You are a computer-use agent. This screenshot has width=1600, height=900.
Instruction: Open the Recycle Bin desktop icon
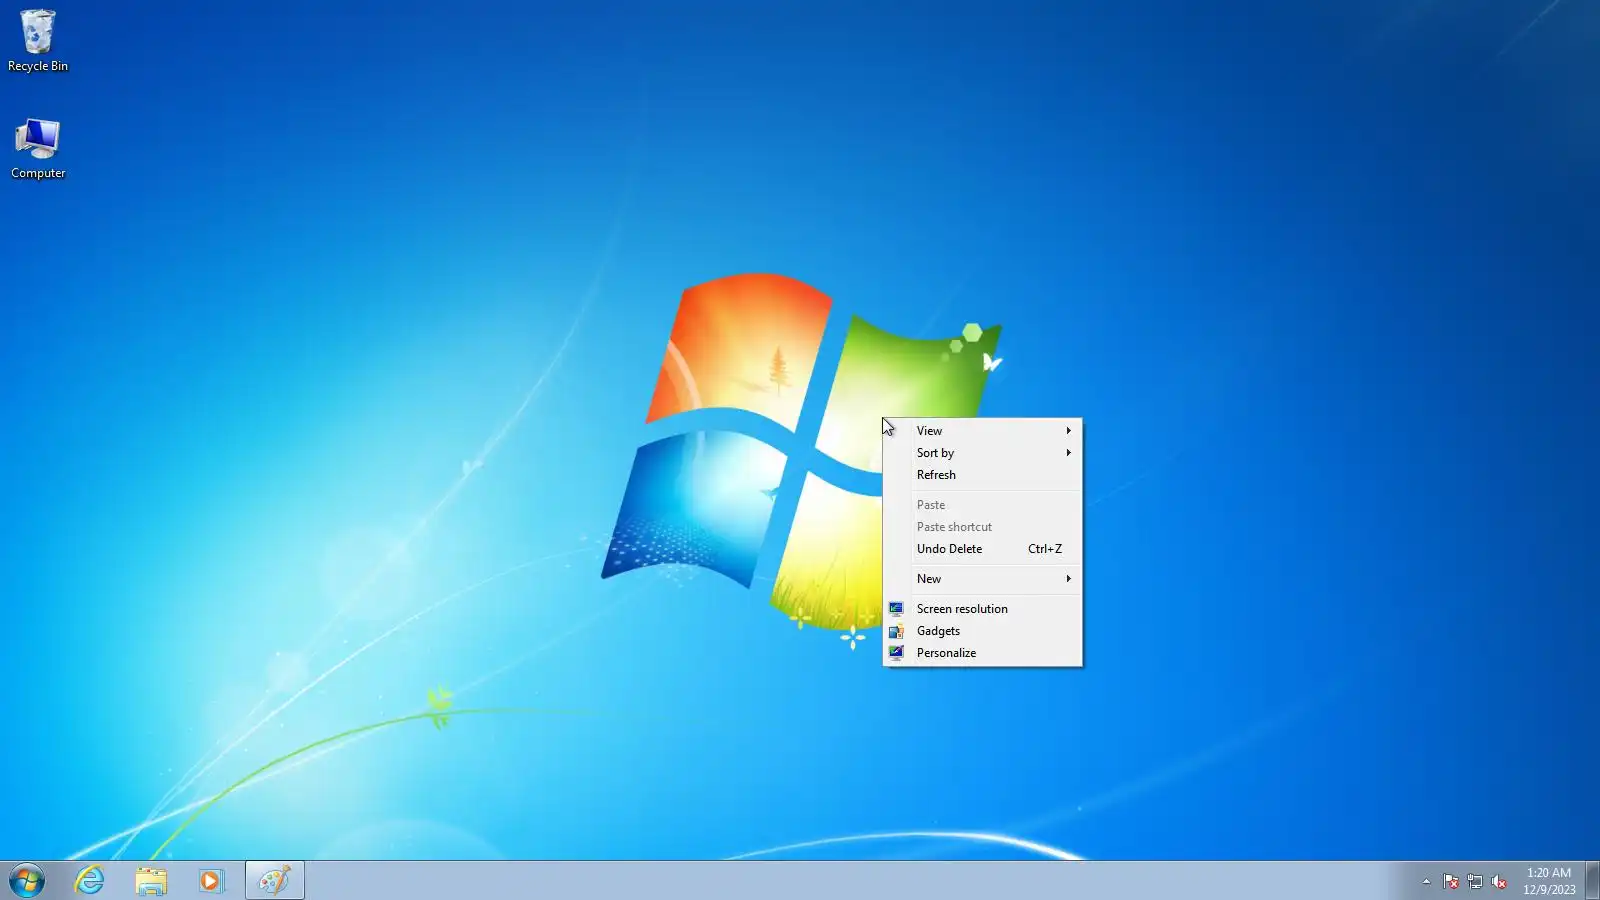coord(38,41)
